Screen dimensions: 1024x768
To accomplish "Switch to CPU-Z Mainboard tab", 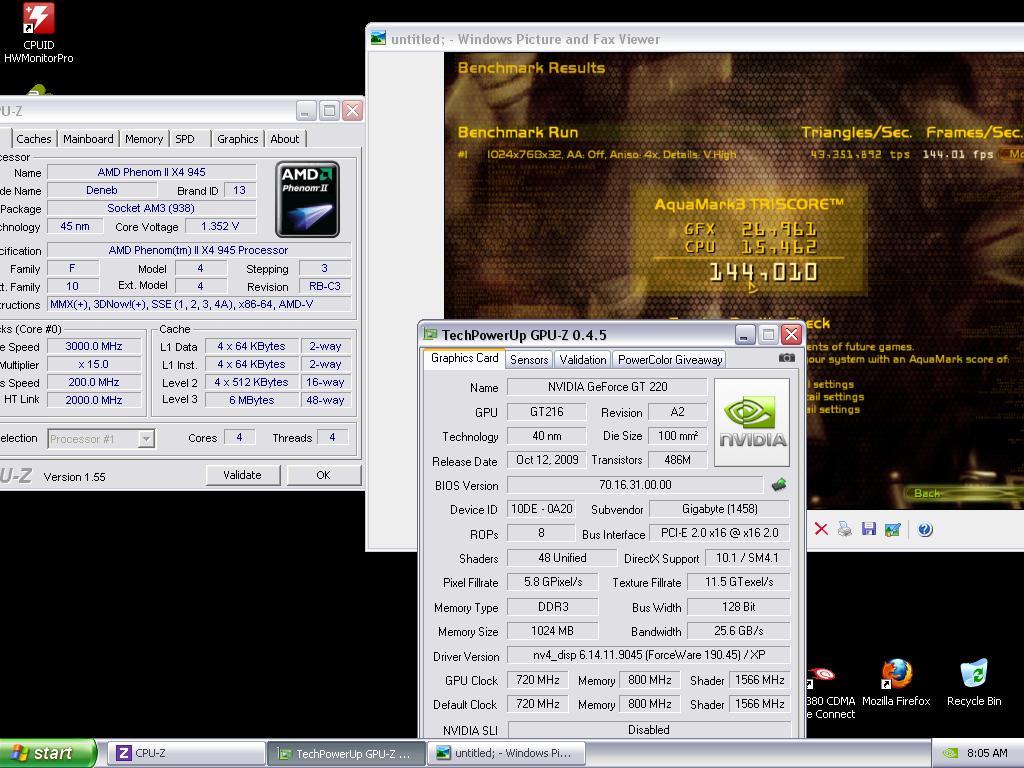I will [88, 138].
